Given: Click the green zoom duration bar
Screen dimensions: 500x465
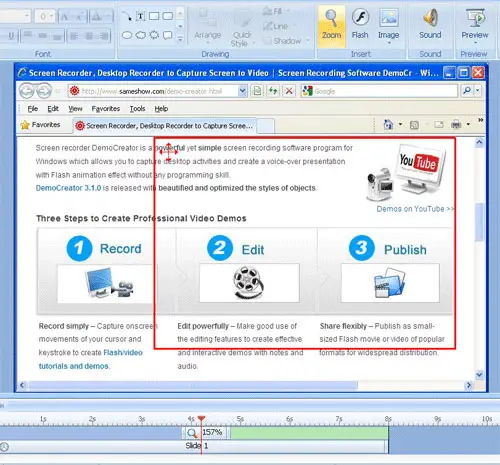Looking at the screenshot, I should (x=309, y=433).
